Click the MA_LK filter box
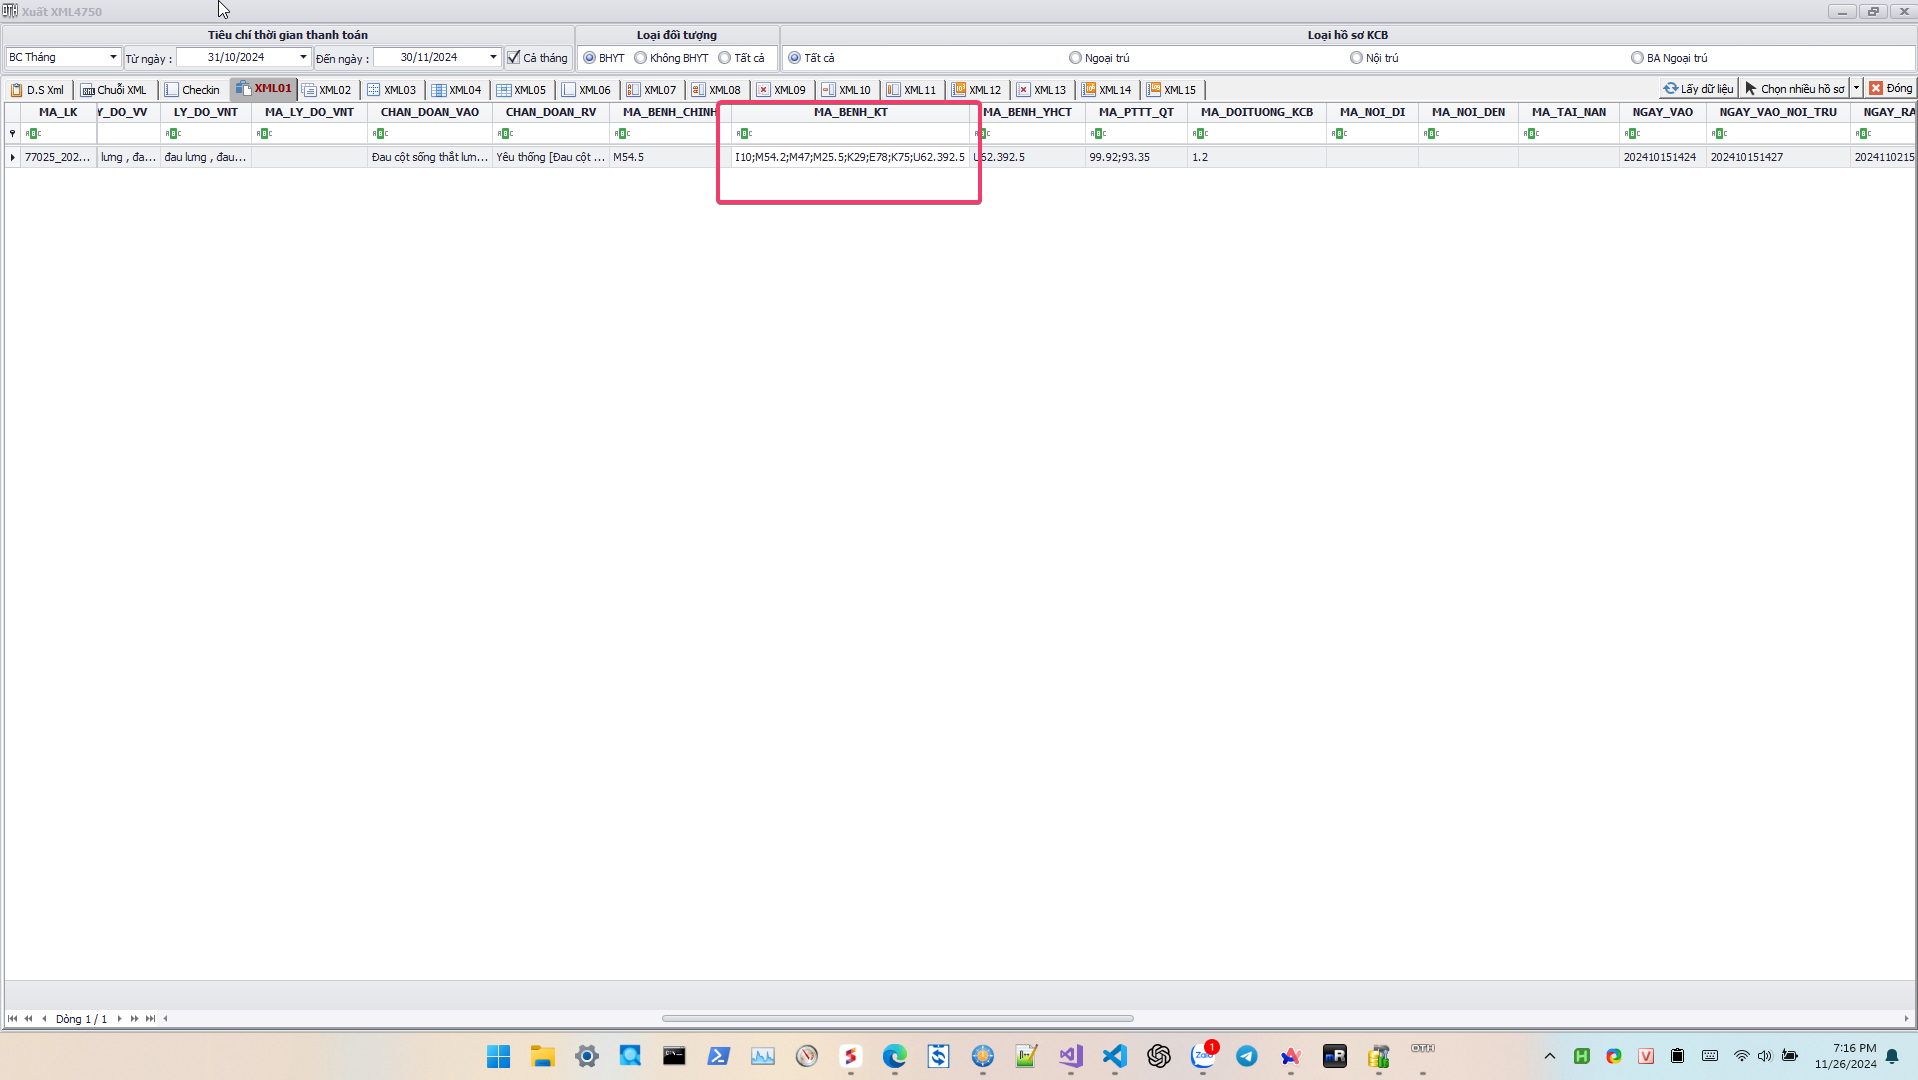The width and height of the screenshot is (1918, 1080). 59,133
